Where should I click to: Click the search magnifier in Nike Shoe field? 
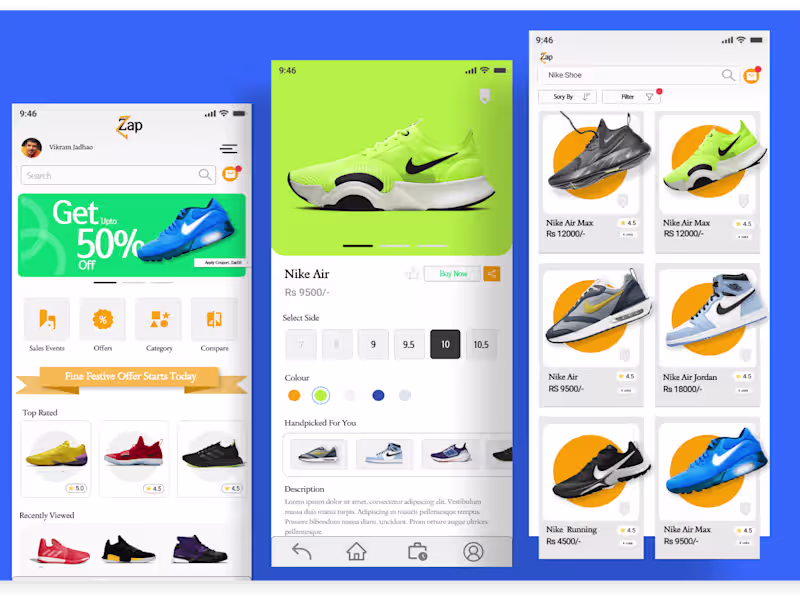[x=728, y=76]
